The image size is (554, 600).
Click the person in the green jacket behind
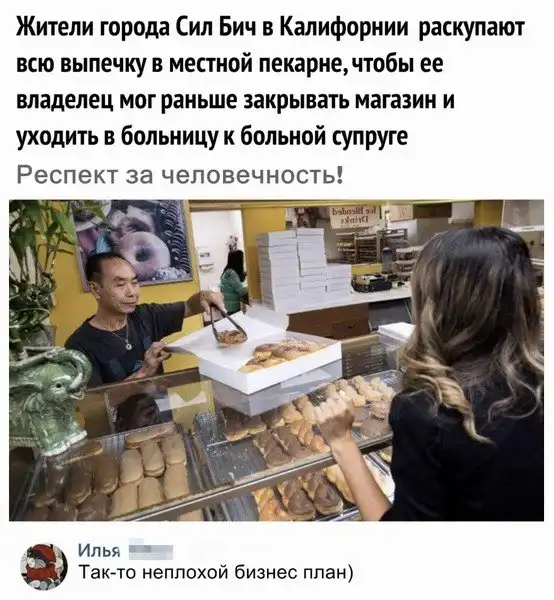tap(234, 281)
